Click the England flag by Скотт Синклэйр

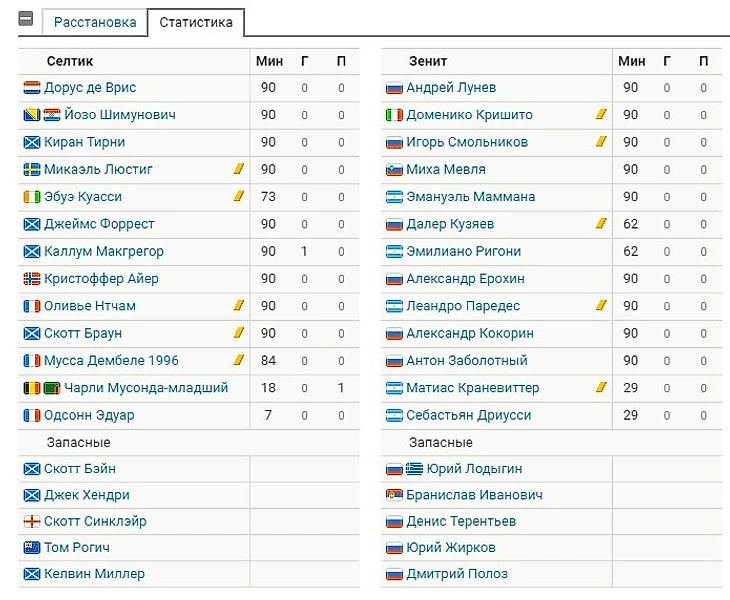[32, 522]
